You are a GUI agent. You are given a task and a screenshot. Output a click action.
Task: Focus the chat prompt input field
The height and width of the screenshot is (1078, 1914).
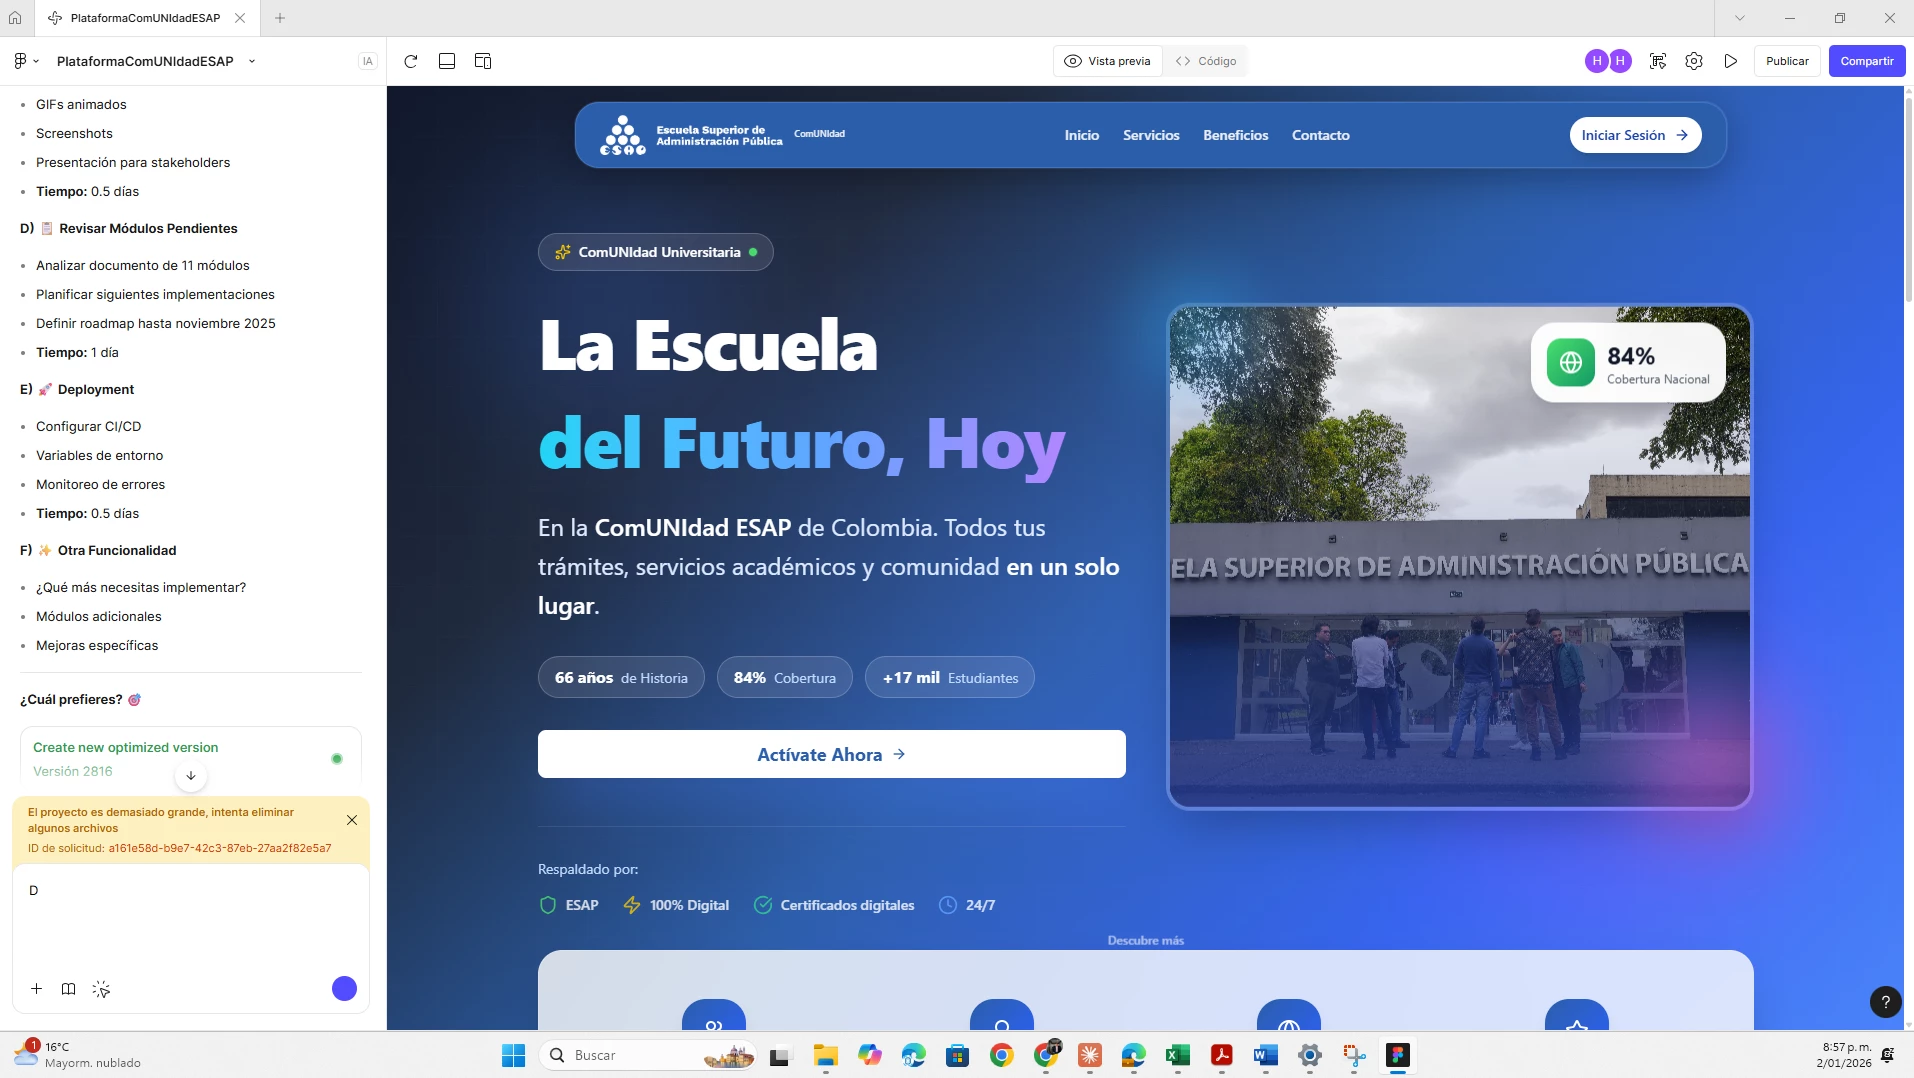[x=190, y=920]
